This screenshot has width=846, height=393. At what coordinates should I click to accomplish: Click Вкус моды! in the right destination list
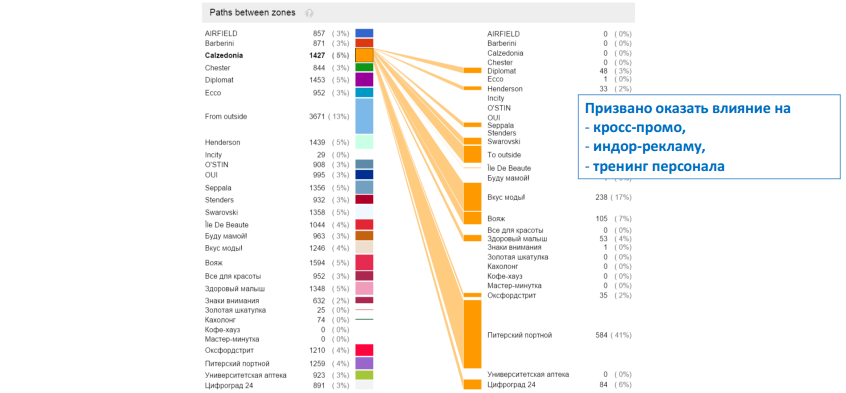pos(506,197)
